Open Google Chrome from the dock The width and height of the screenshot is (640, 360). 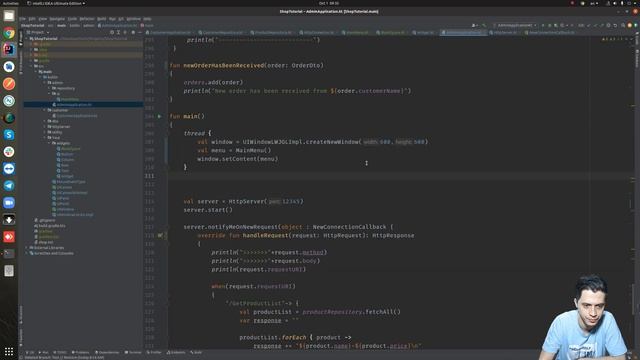click(x=9, y=33)
